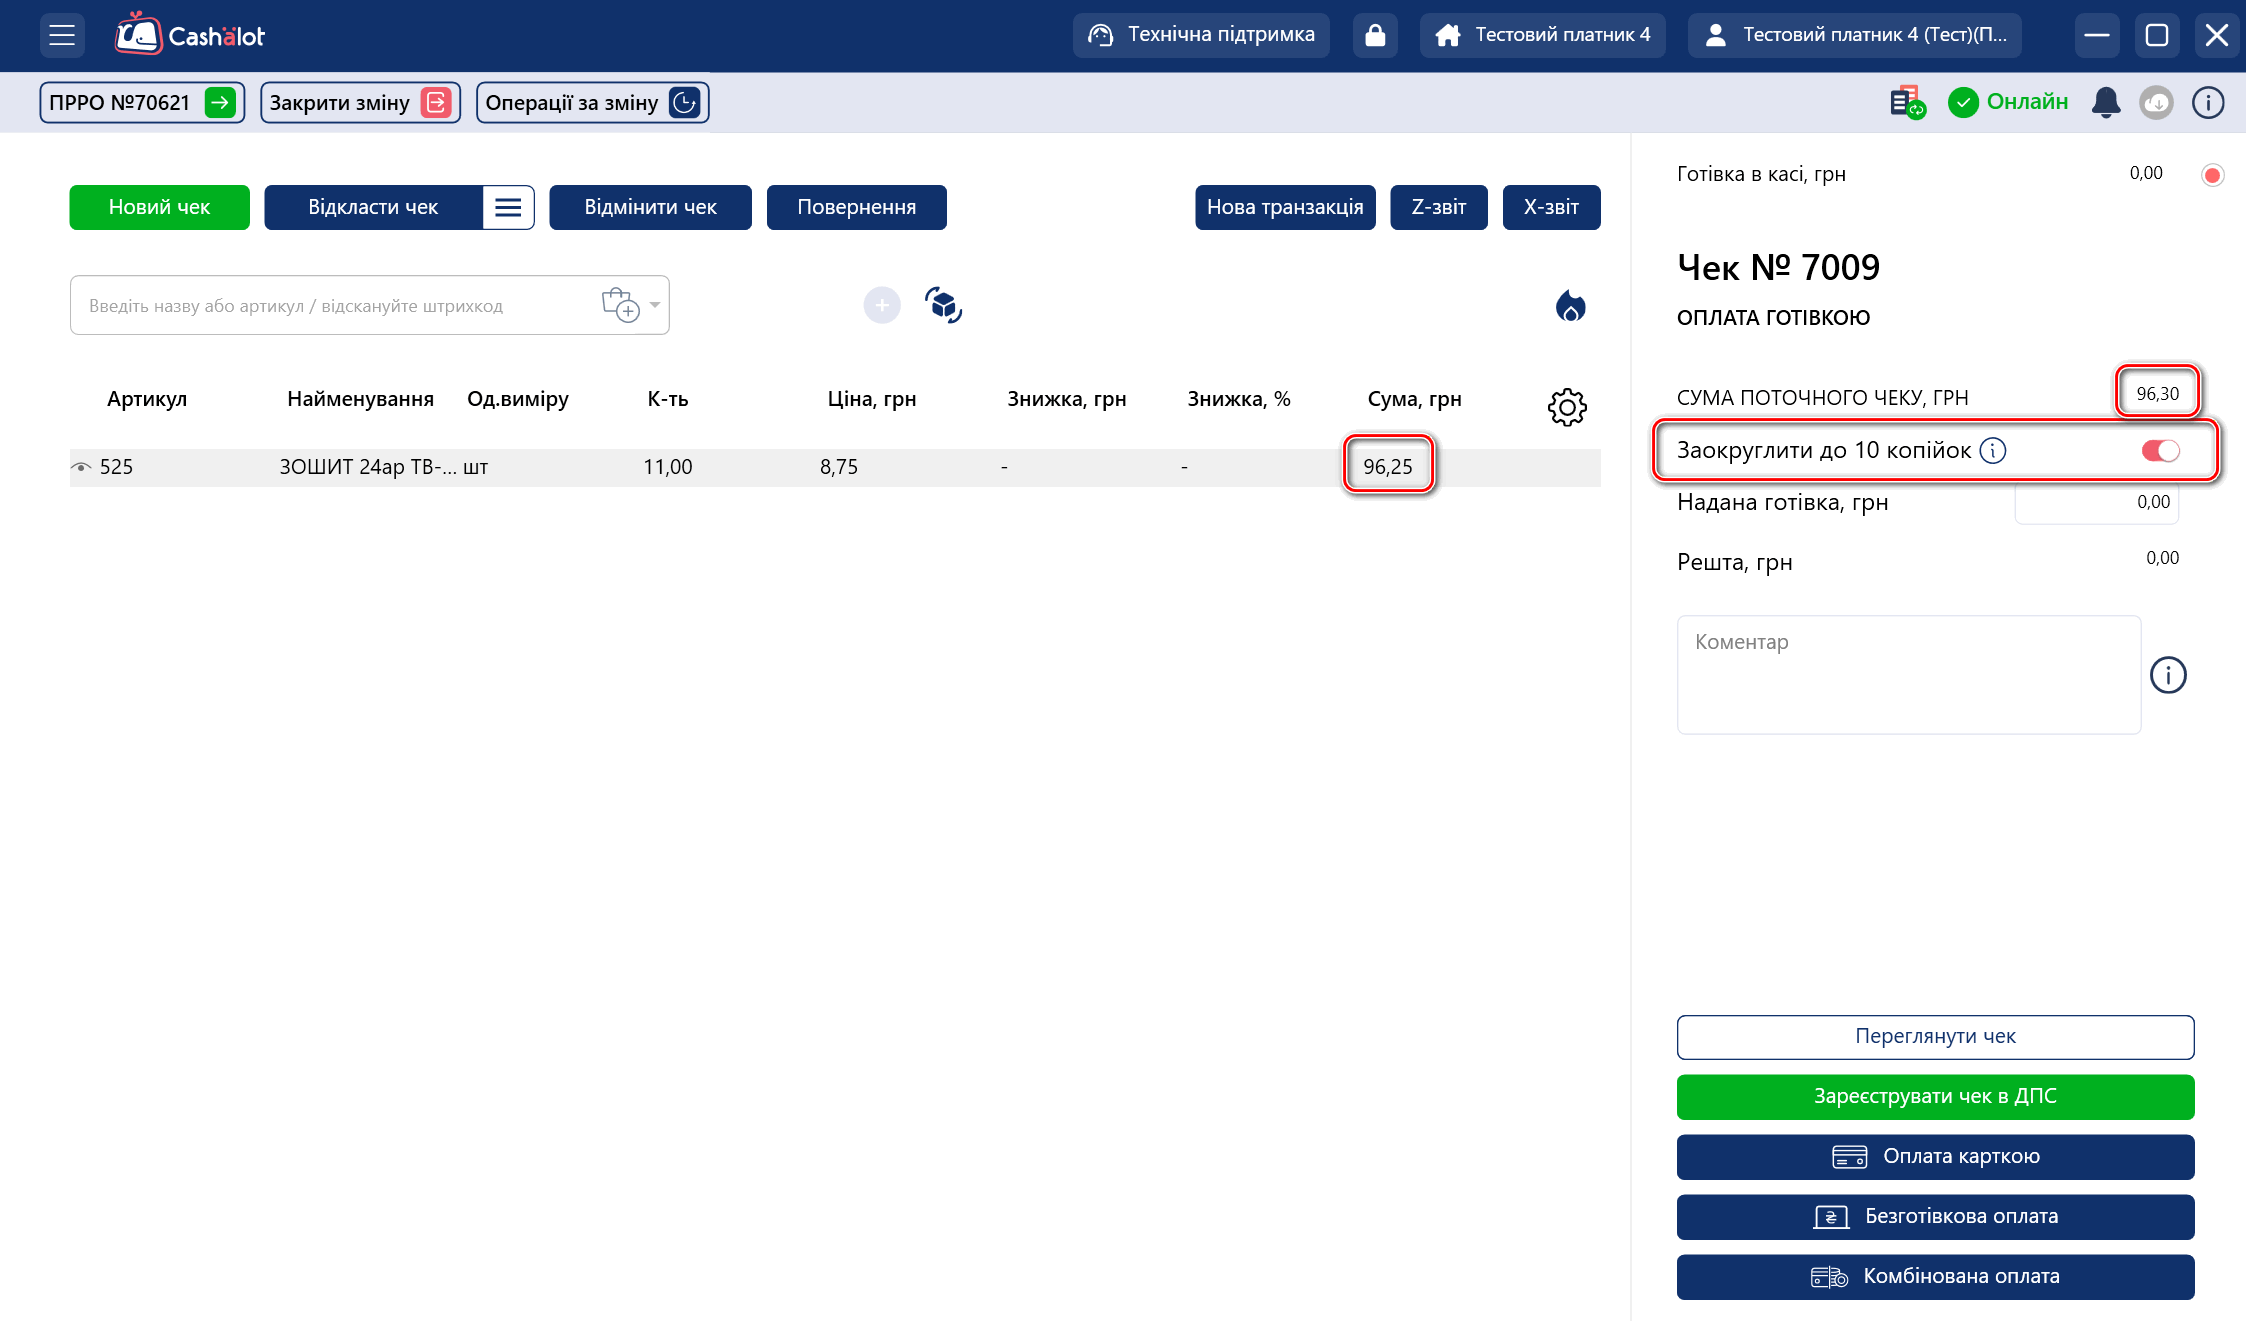Open Операції за зміну tab
Screen dimensions: 2246x1321
[x=592, y=103]
